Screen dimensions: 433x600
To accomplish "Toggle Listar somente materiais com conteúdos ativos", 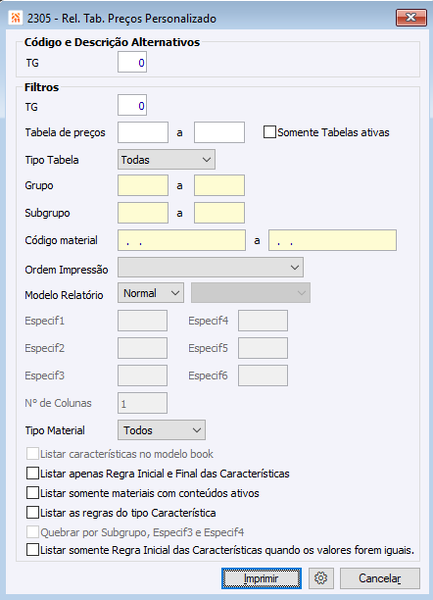I will click(33, 493).
